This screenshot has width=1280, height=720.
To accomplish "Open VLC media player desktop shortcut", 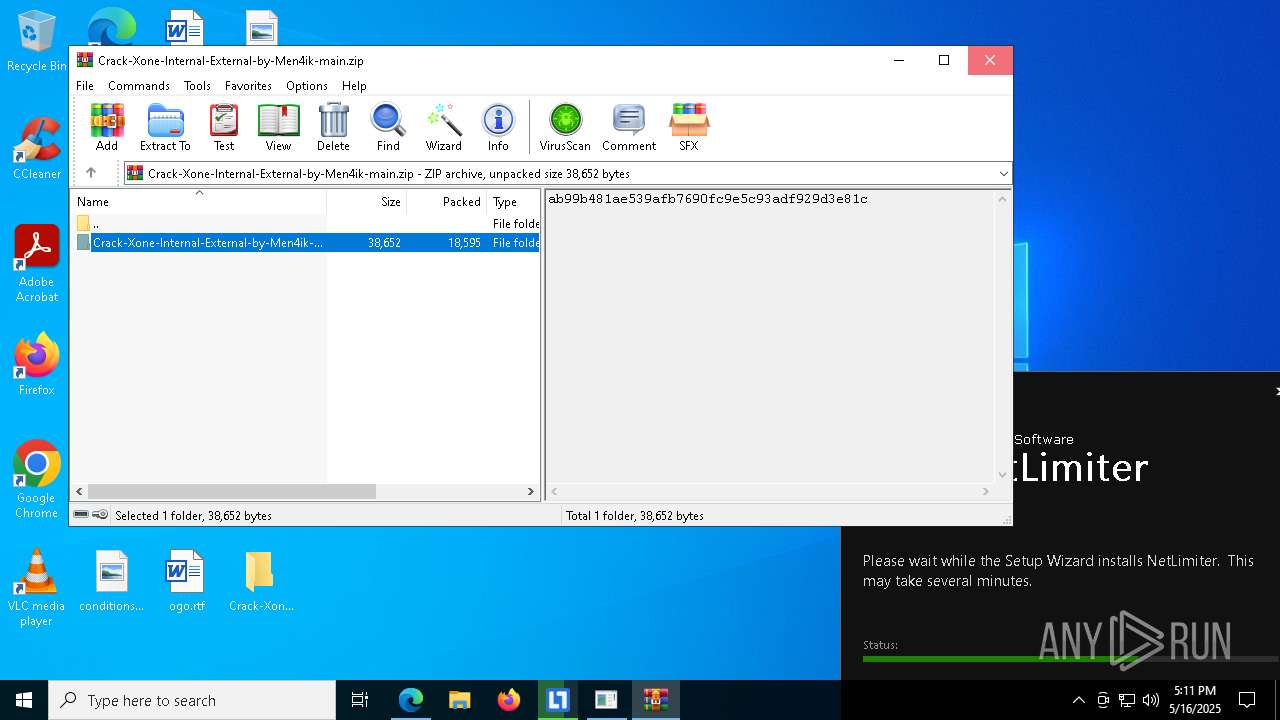I will coord(37,588).
